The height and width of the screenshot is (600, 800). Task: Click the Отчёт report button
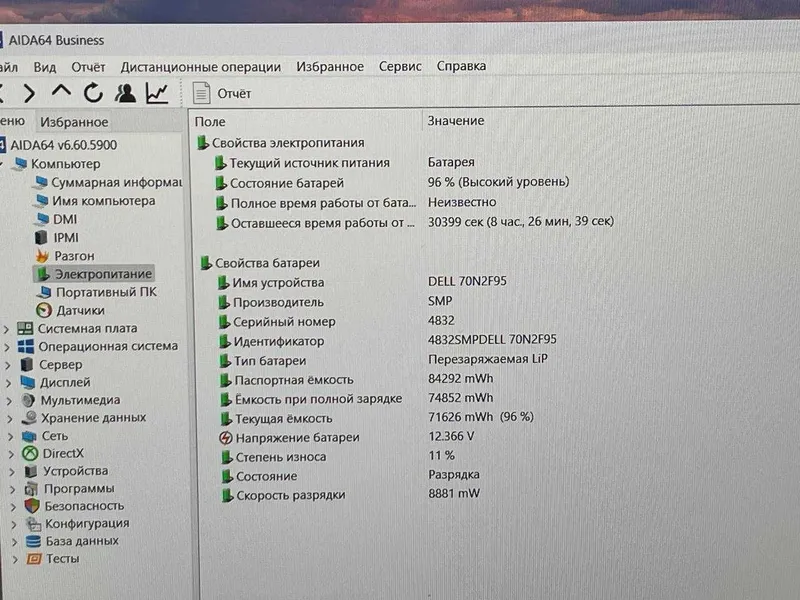tap(222, 93)
